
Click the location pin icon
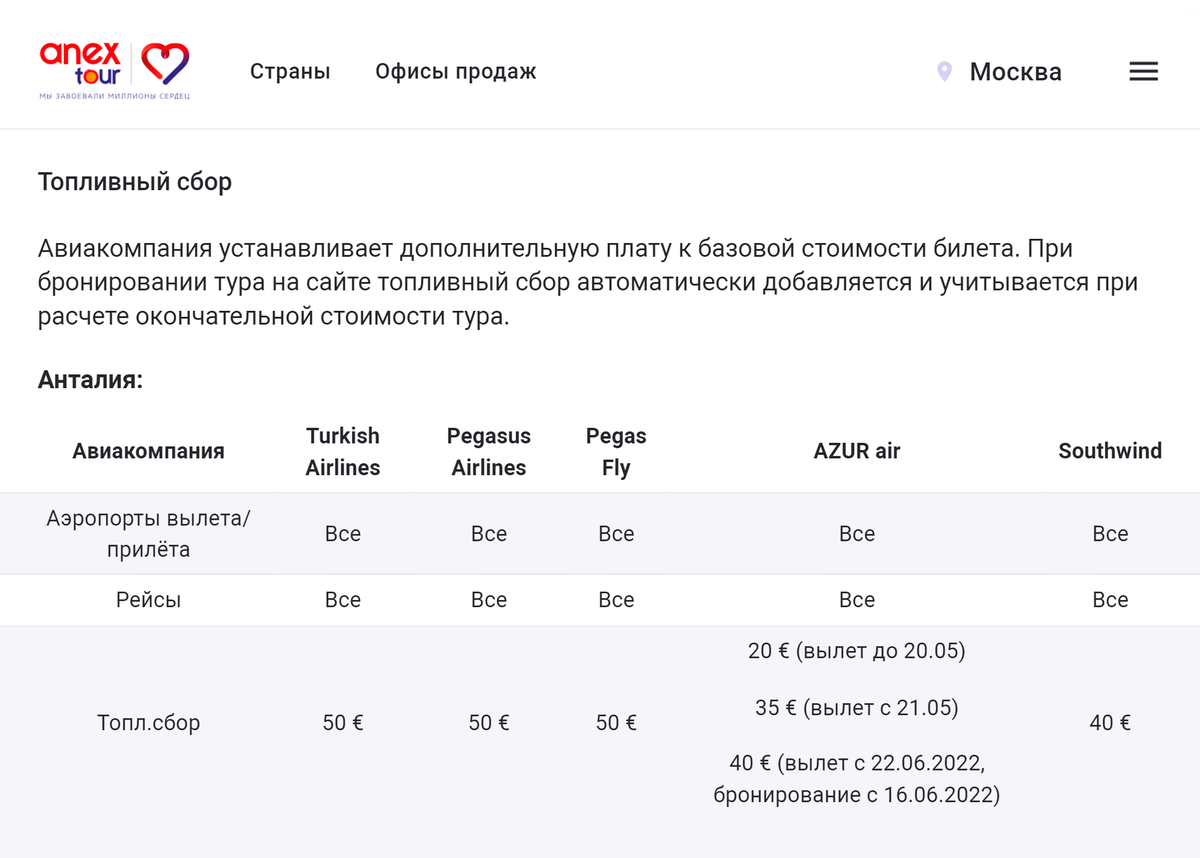[944, 72]
